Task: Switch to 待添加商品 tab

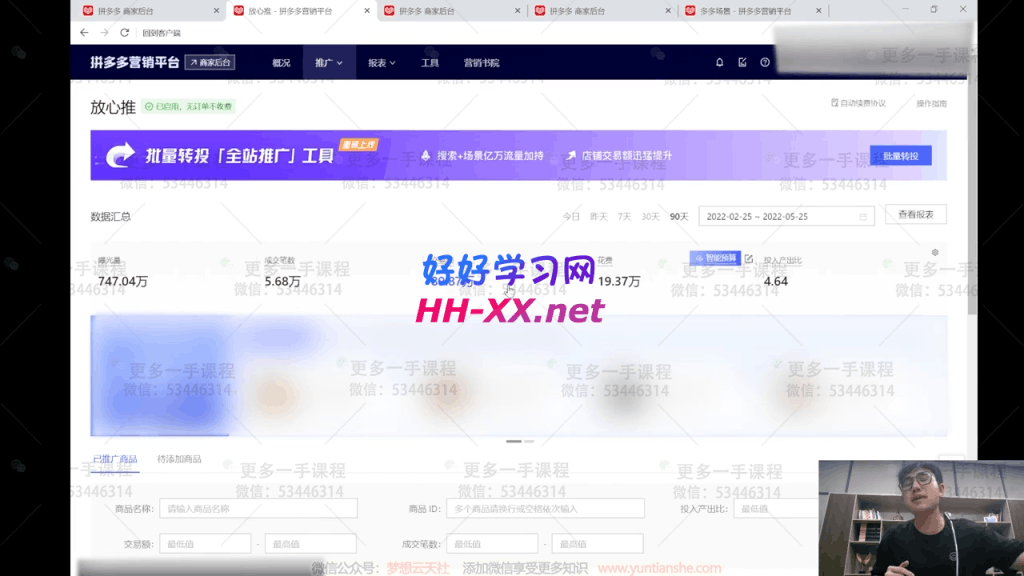Action: [179, 459]
